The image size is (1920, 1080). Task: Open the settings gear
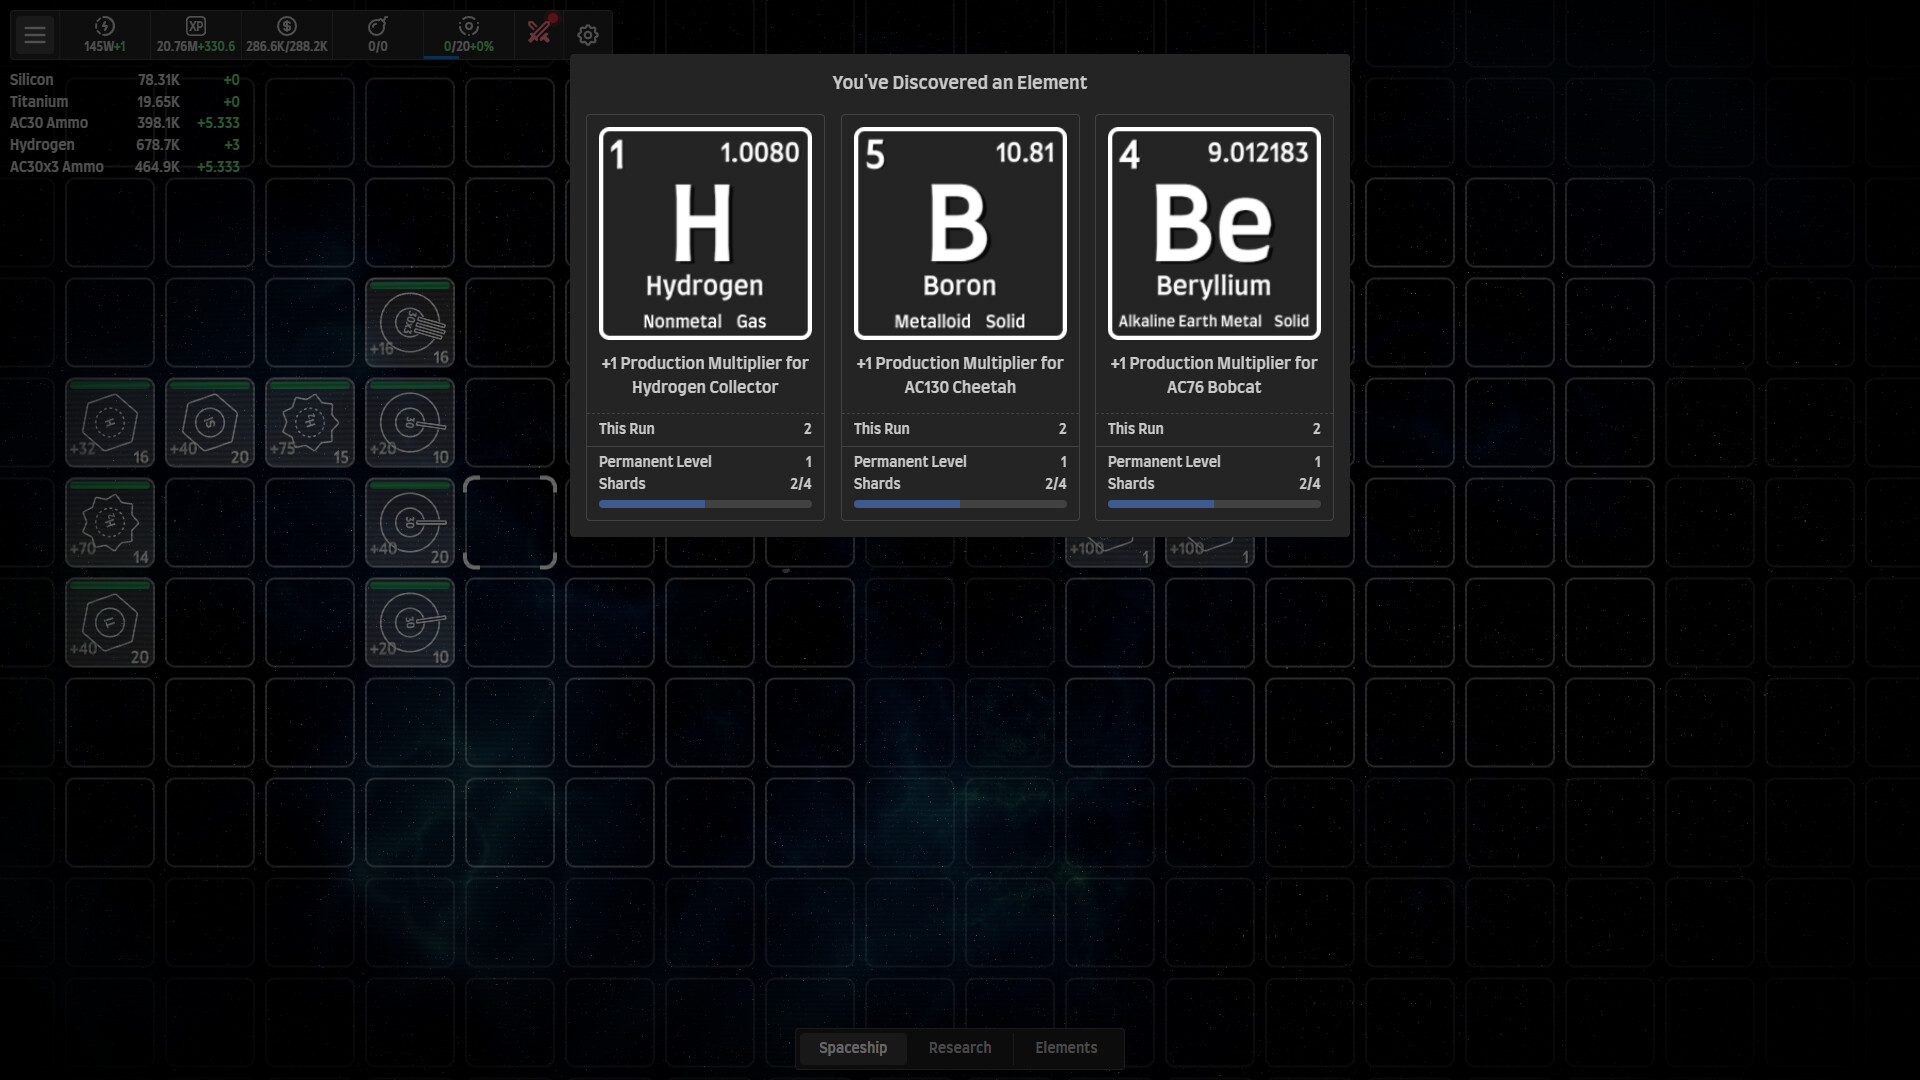click(x=588, y=35)
